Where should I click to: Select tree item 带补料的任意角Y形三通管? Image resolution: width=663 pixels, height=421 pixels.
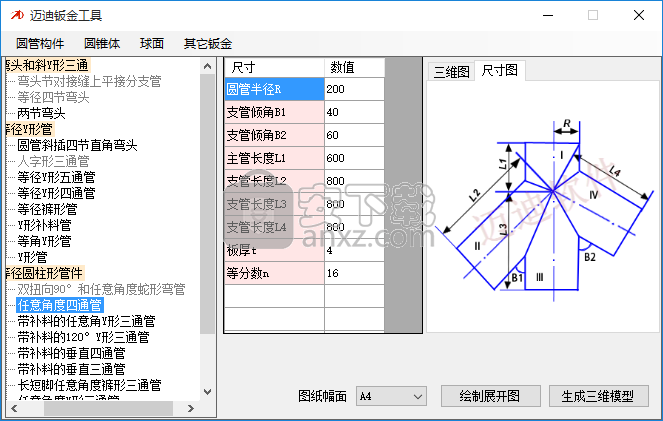pos(86,321)
